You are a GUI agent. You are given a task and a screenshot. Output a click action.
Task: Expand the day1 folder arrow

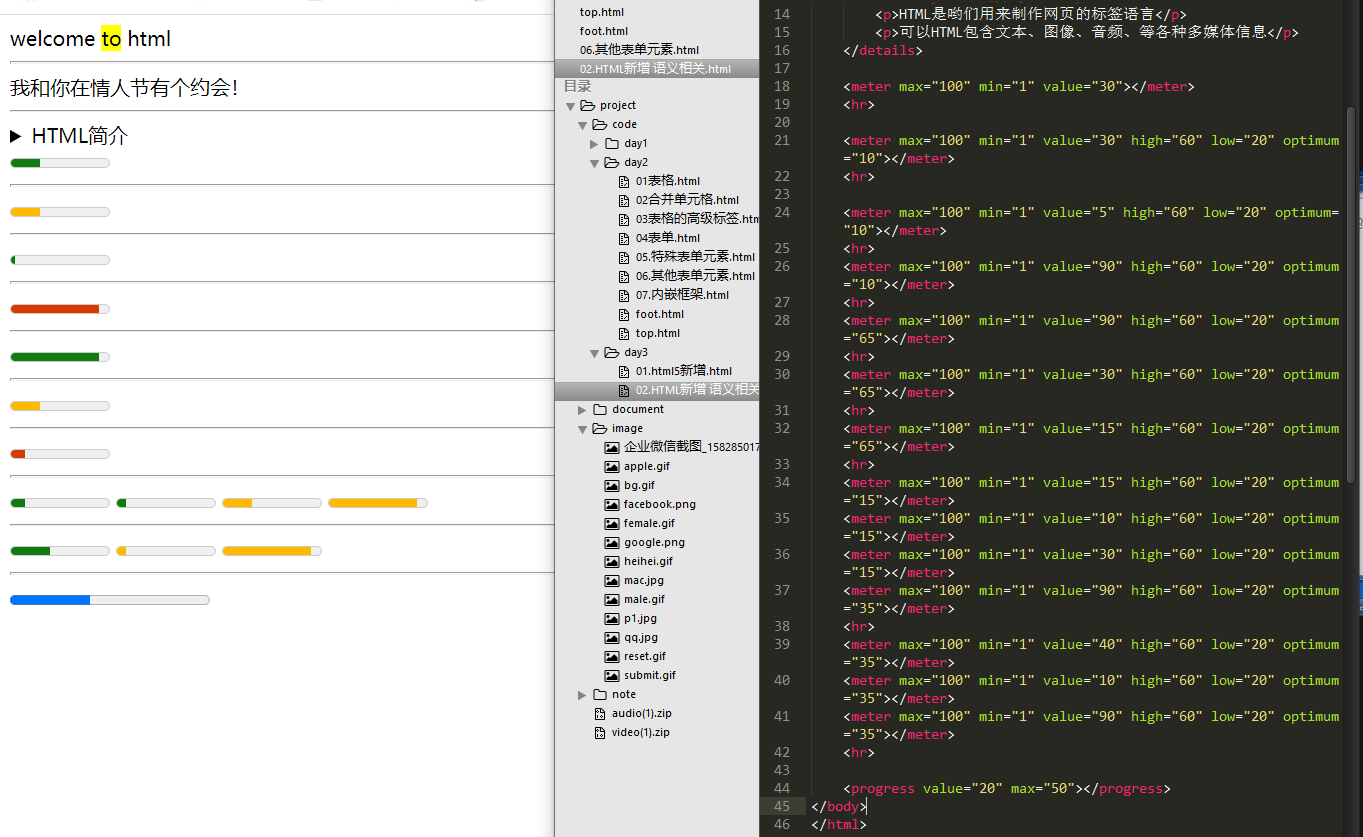click(595, 144)
